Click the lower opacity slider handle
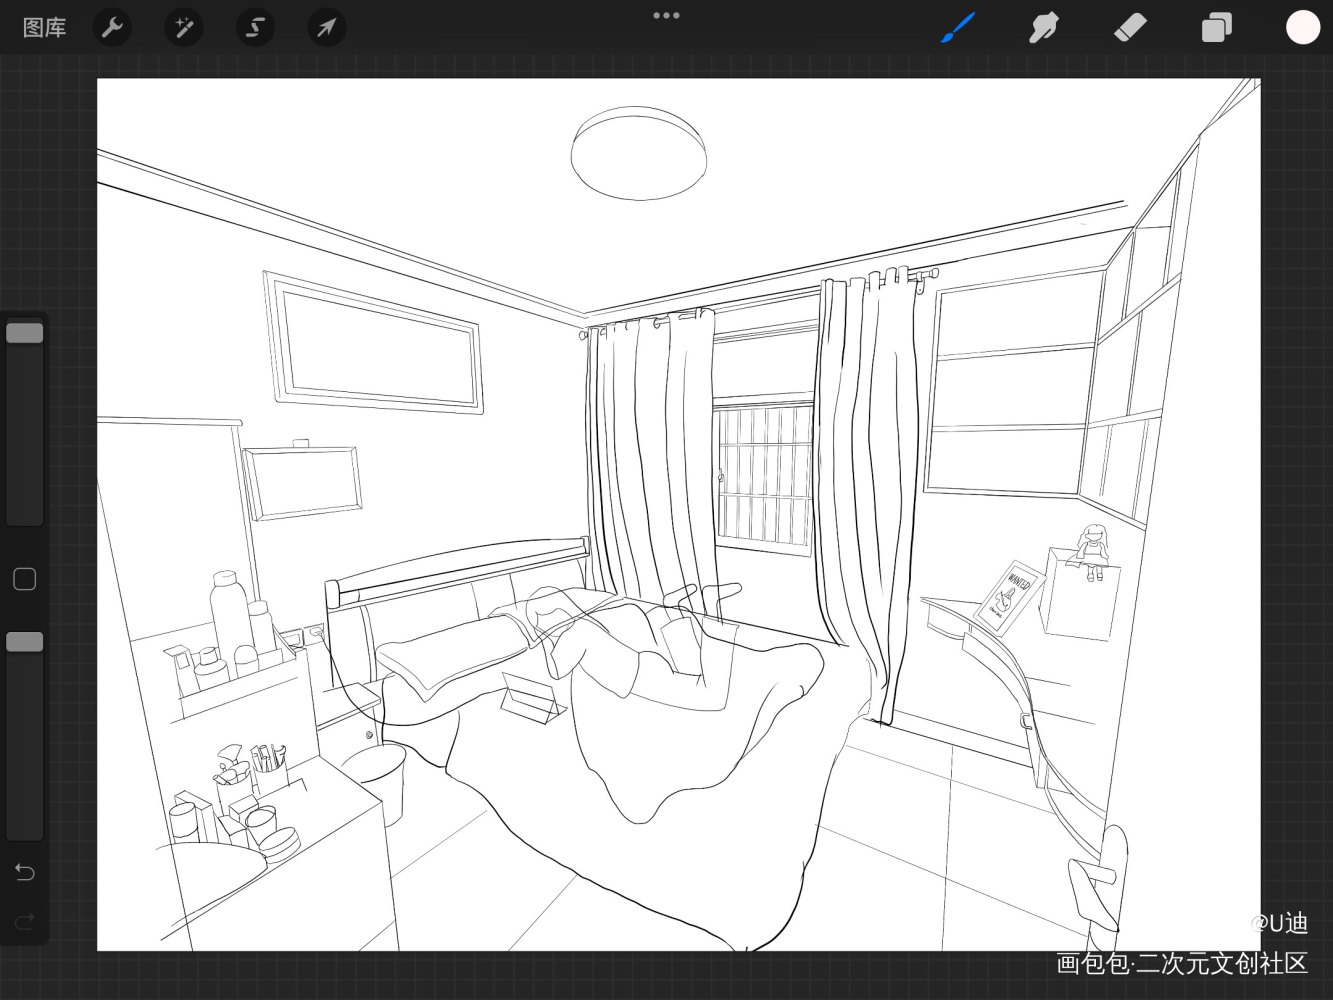1333x1000 pixels. (25, 642)
